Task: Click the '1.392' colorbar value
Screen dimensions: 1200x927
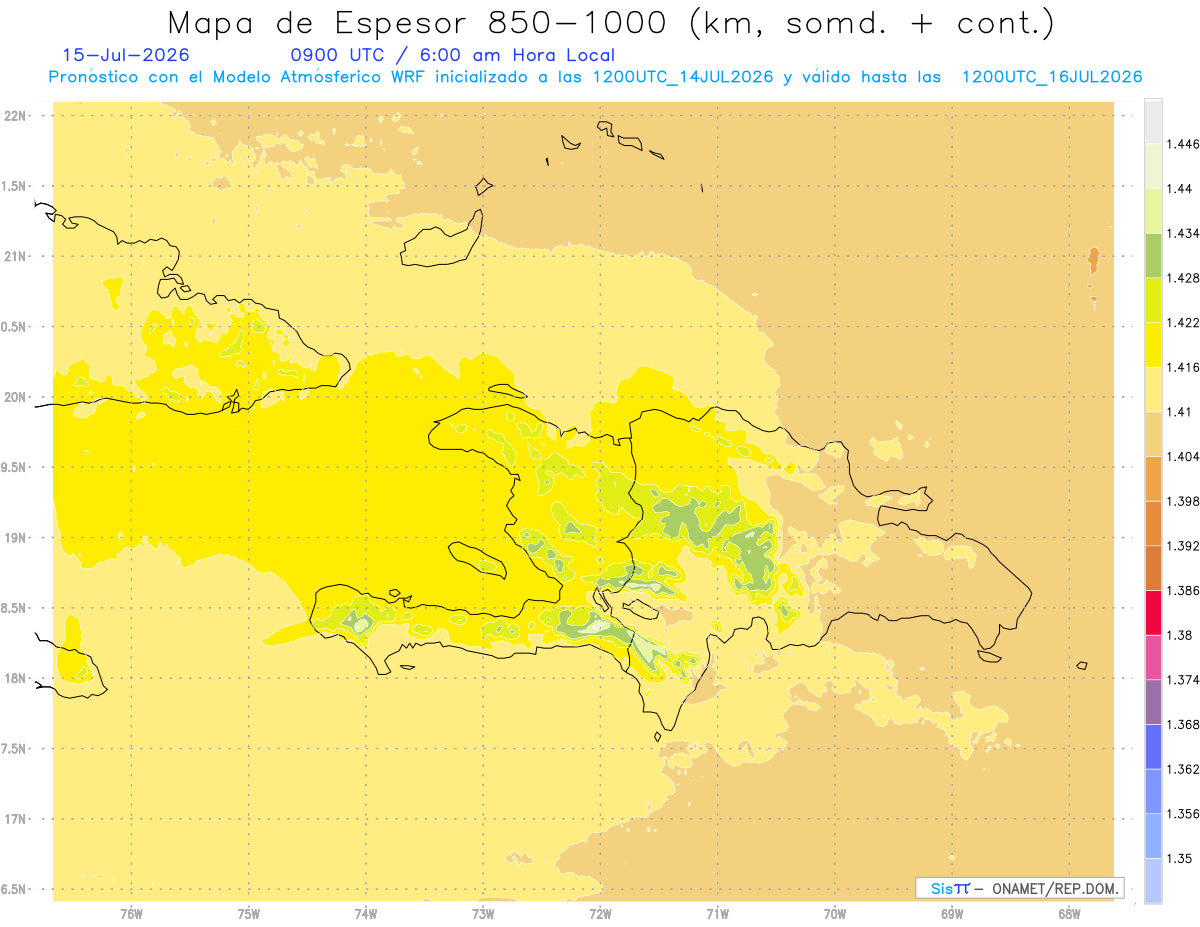Action: pyautogui.click(x=1184, y=546)
